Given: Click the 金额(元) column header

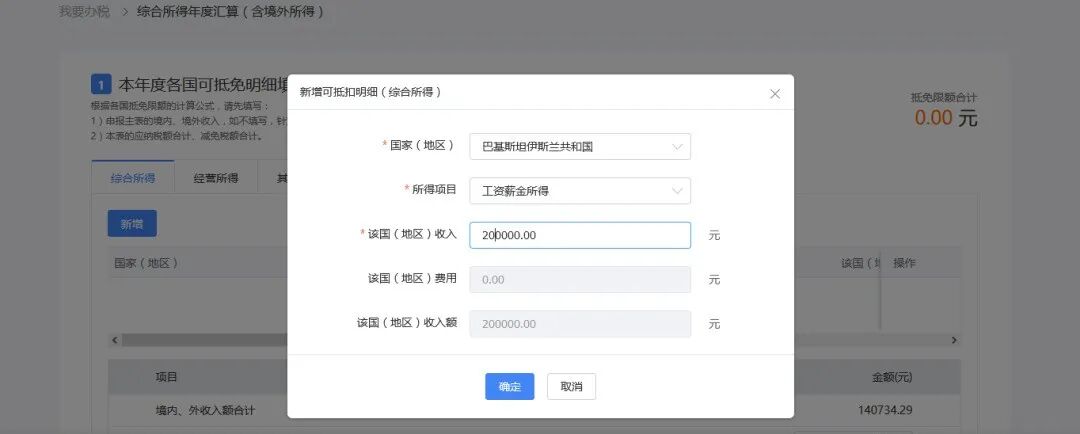Looking at the screenshot, I should pos(892,377).
